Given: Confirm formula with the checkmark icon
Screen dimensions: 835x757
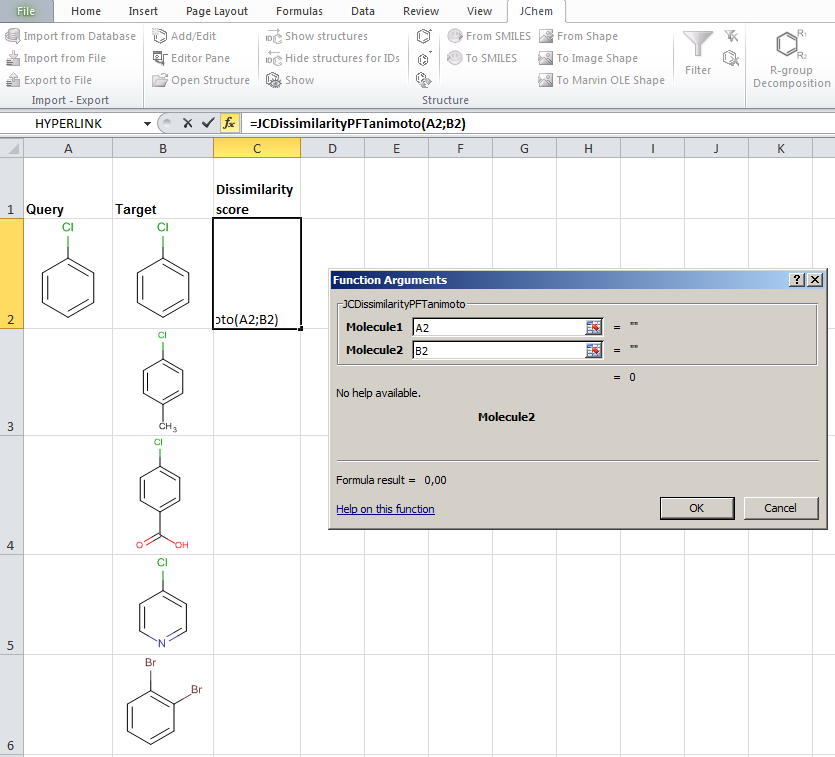Looking at the screenshot, I should tap(208, 123).
